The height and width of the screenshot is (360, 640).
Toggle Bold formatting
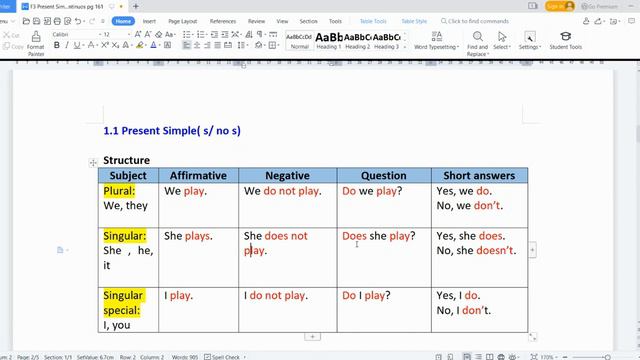click(x=57, y=45)
